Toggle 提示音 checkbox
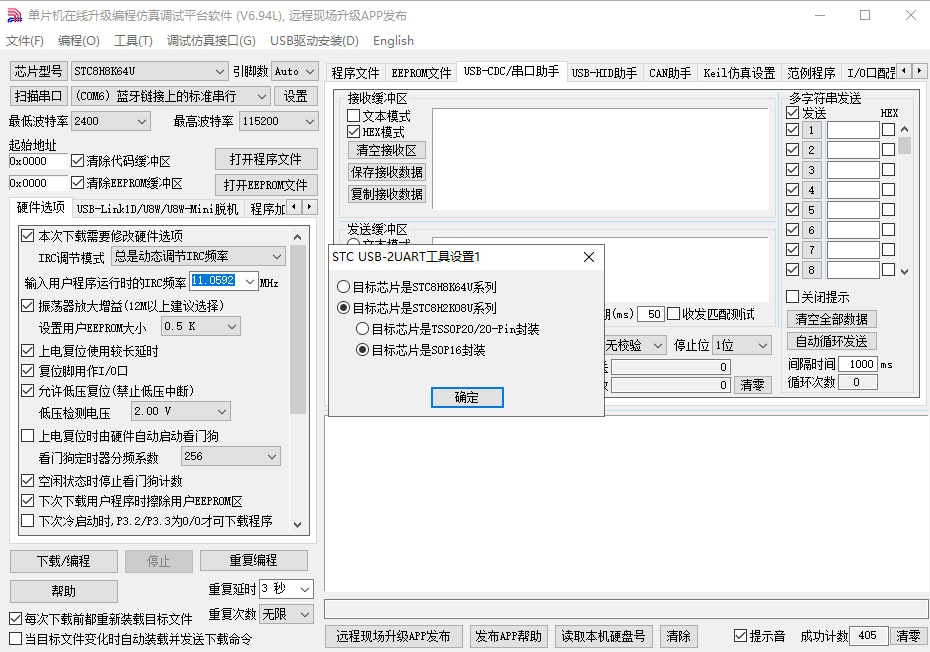Image resolution: width=930 pixels, height=652 pixels. [740, 636]
